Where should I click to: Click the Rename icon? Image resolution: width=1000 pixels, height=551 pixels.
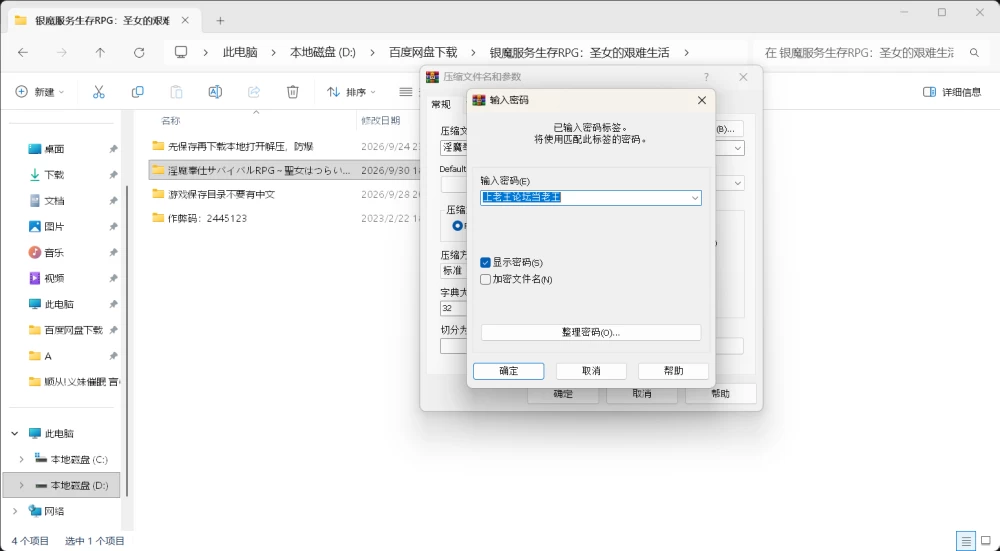coord(215,92)
